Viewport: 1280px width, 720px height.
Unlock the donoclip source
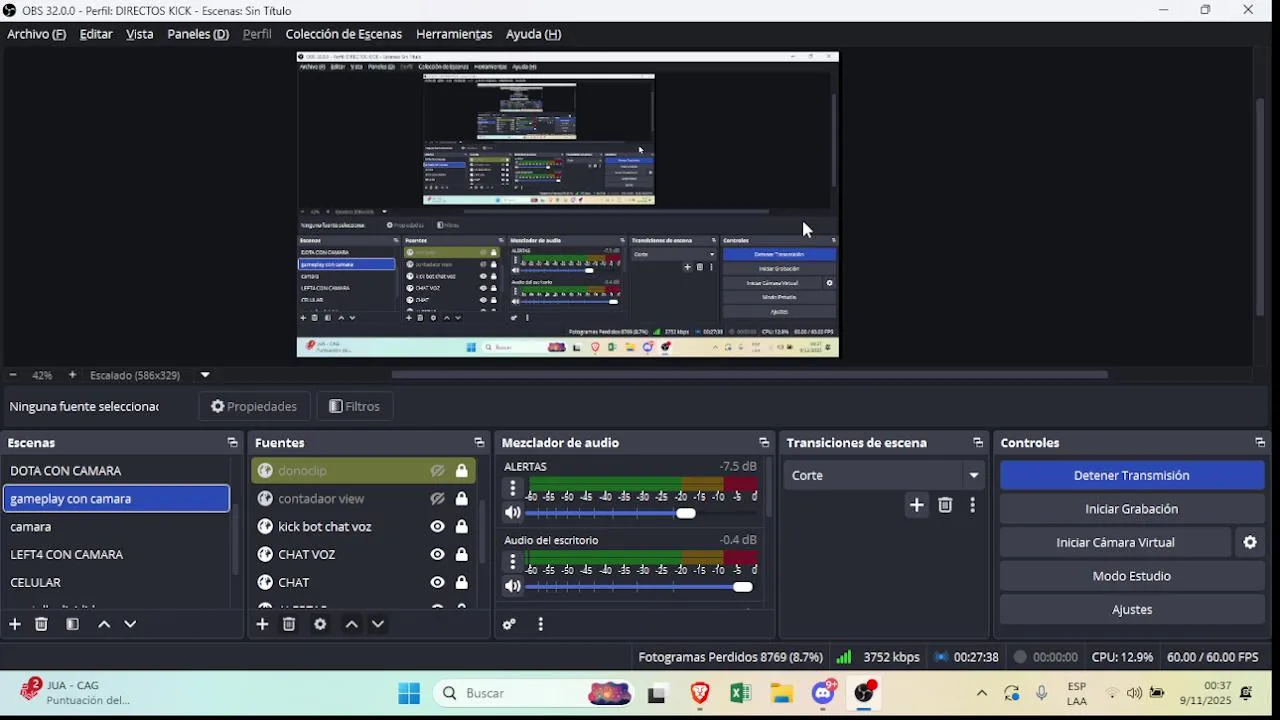point(462,471)
